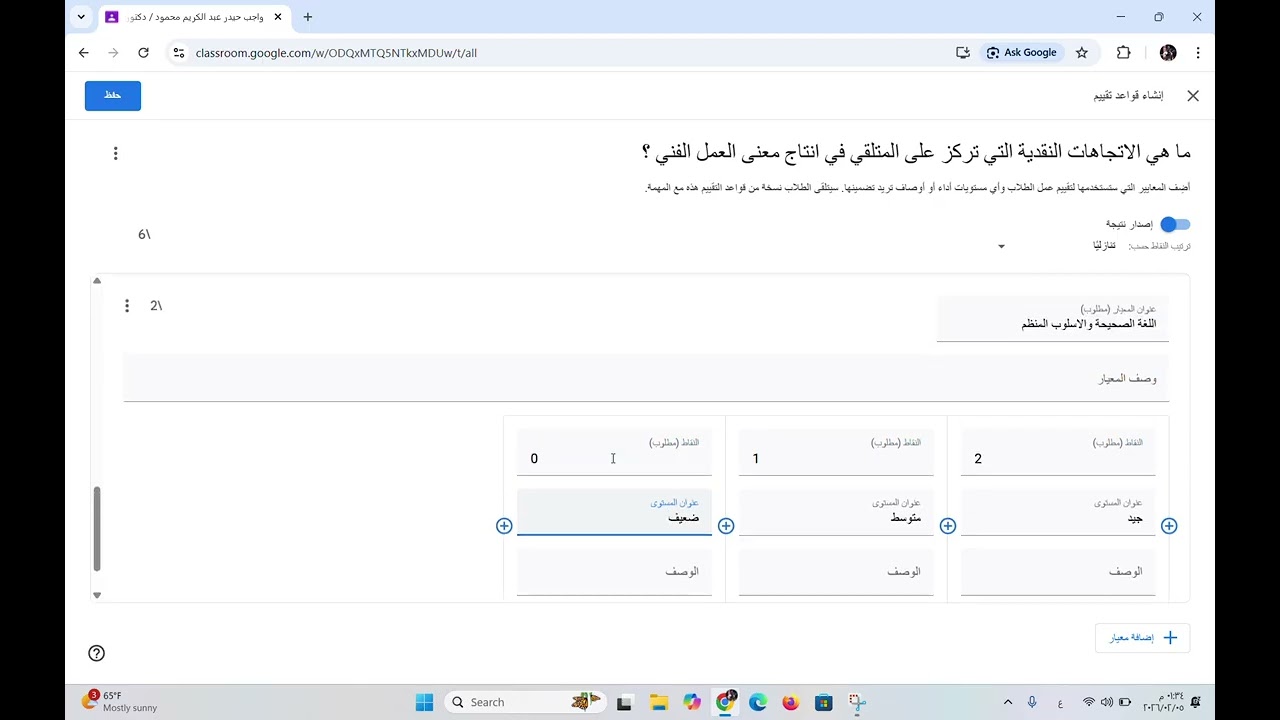Open the تنازليًا points order dropdown
Viewport: 1280px width, 720px height.
1052,246
